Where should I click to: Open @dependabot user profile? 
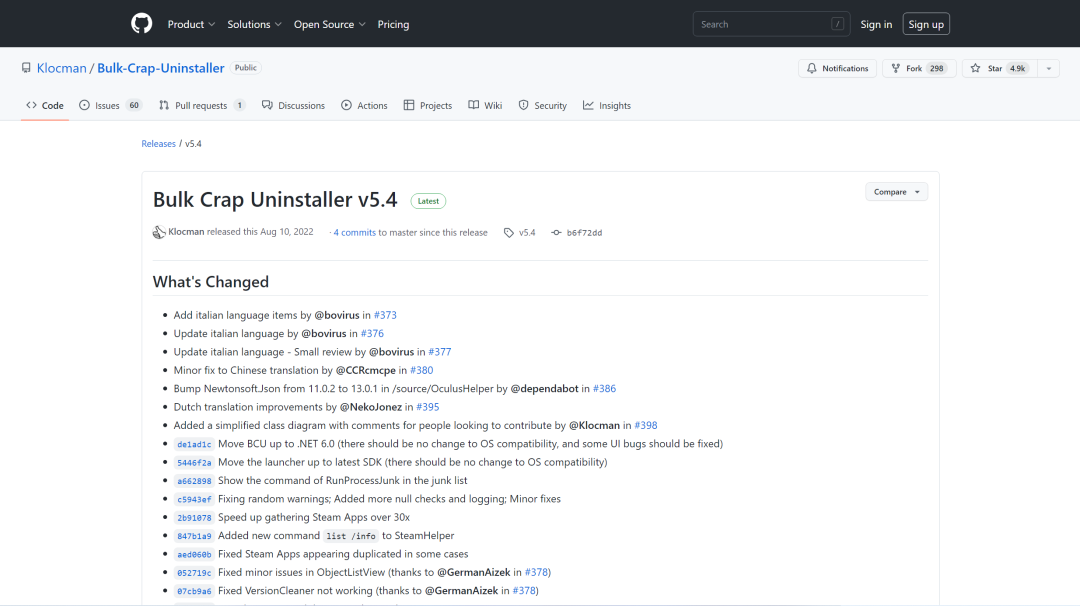(544, 388)
